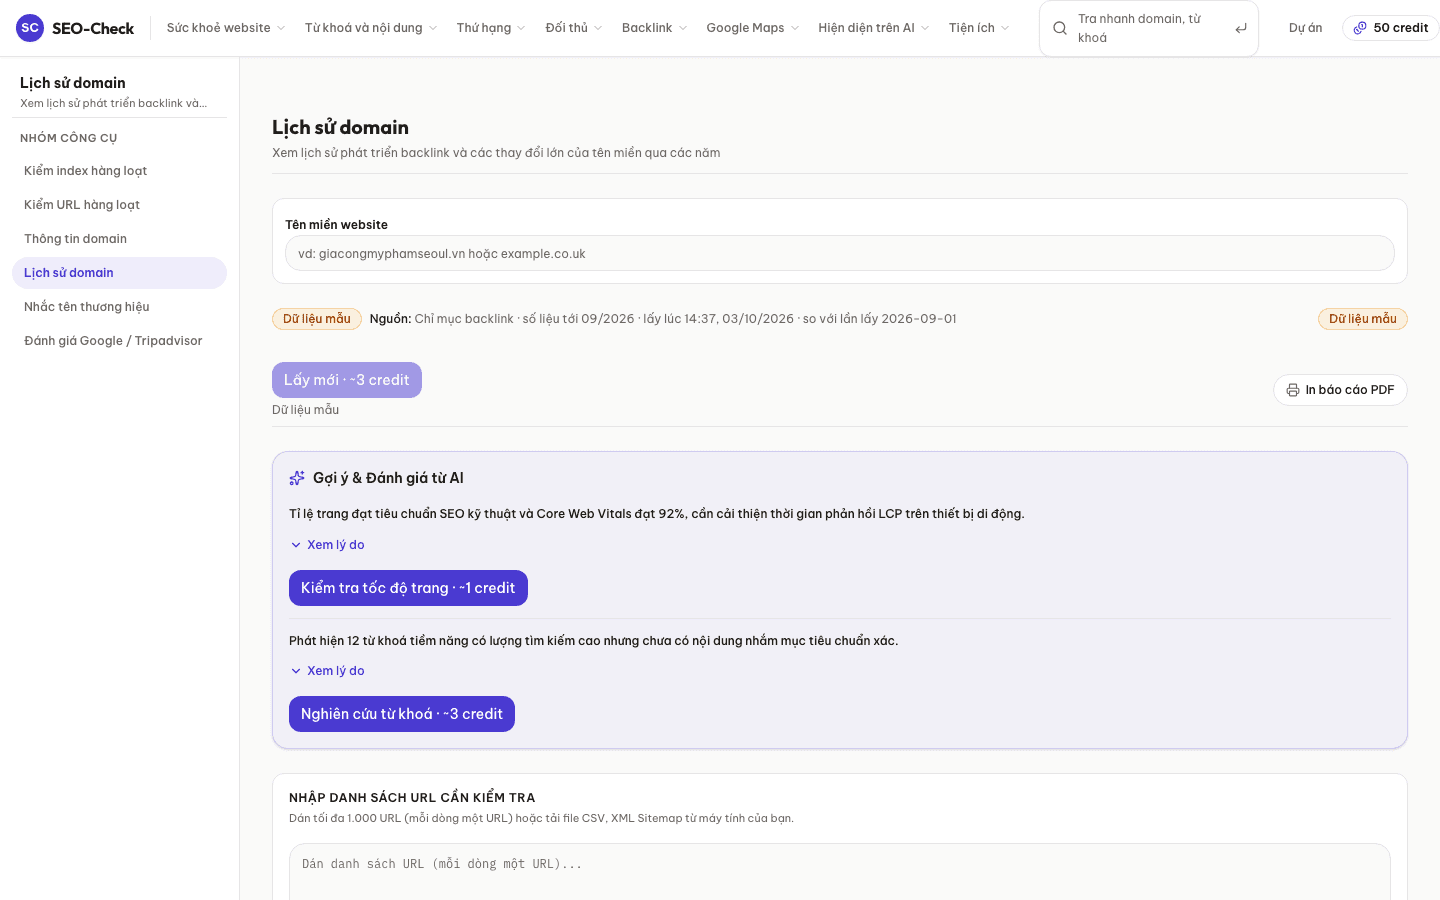Click the credit coin icon

pos(1360,28)
